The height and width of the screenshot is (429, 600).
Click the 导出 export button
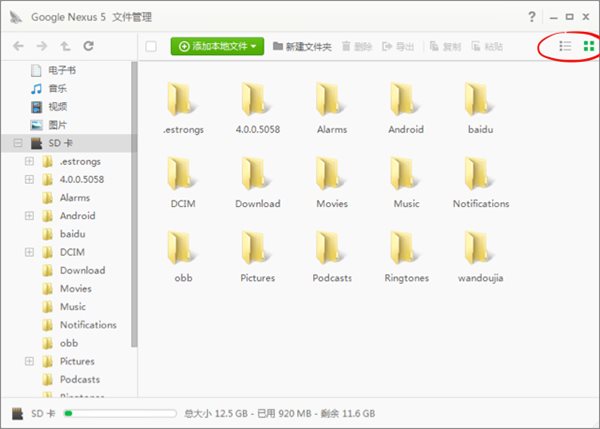(x=398, y=46)
